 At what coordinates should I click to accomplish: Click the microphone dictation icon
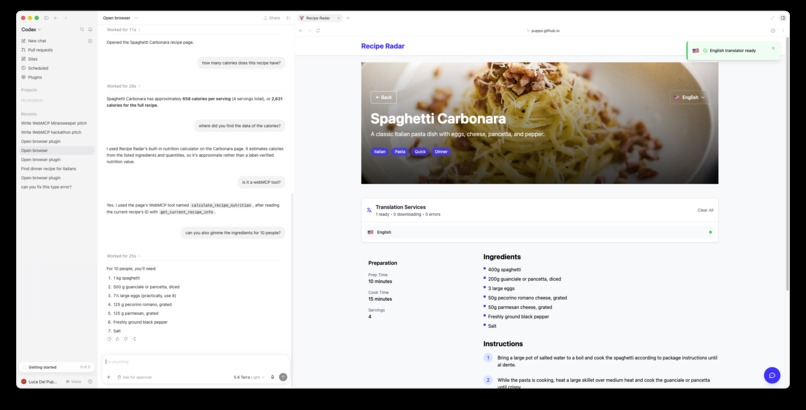tap(272, 377)
